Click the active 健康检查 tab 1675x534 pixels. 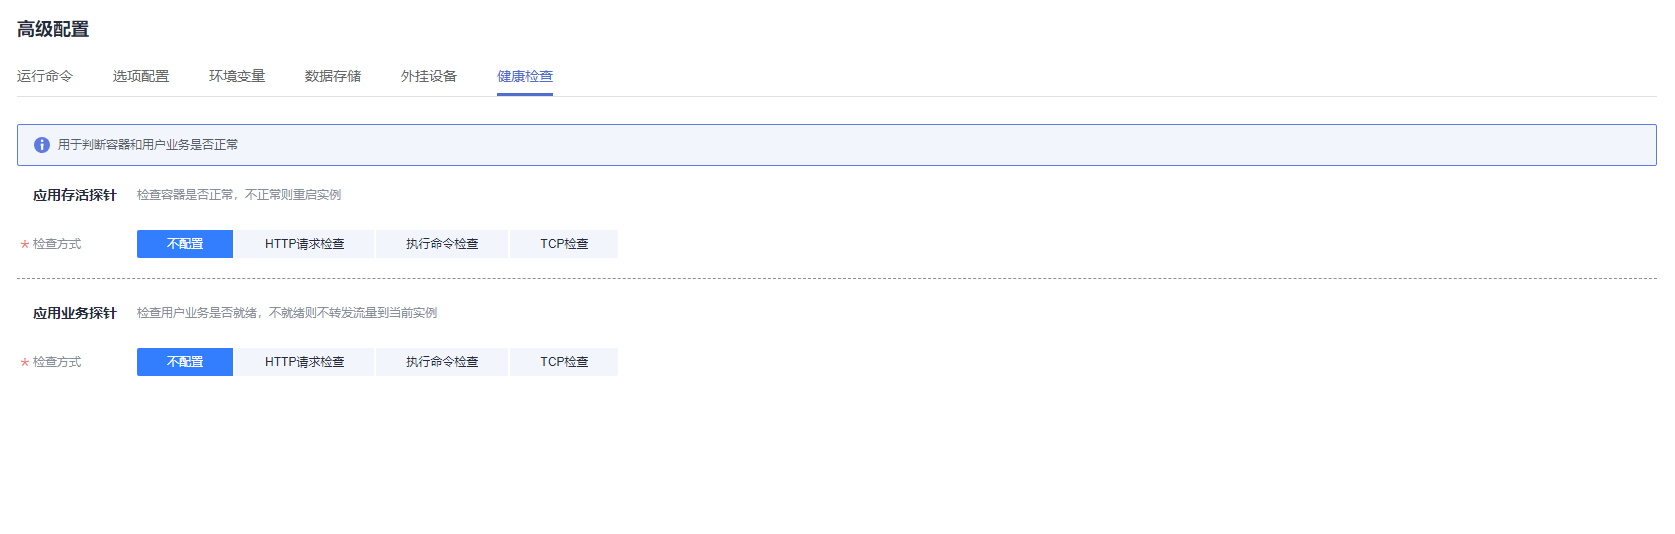point(525,76)
